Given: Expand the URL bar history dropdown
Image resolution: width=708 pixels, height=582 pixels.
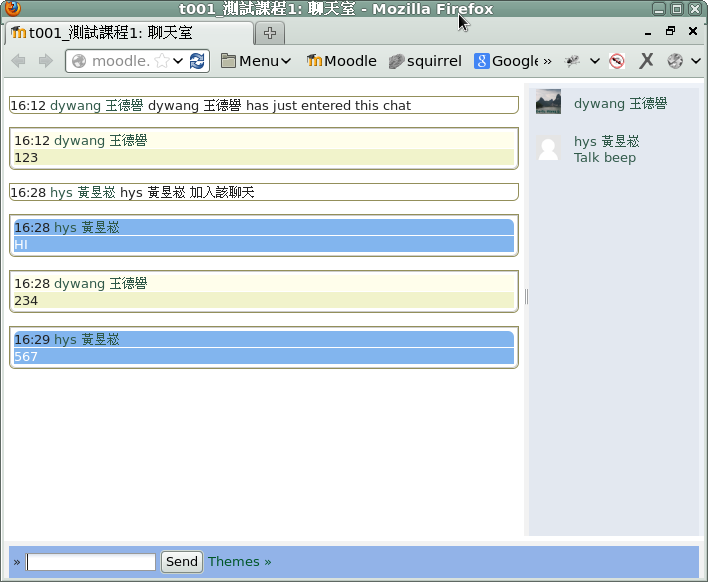Looking at the screenshot, I should [x=178, y=61].
